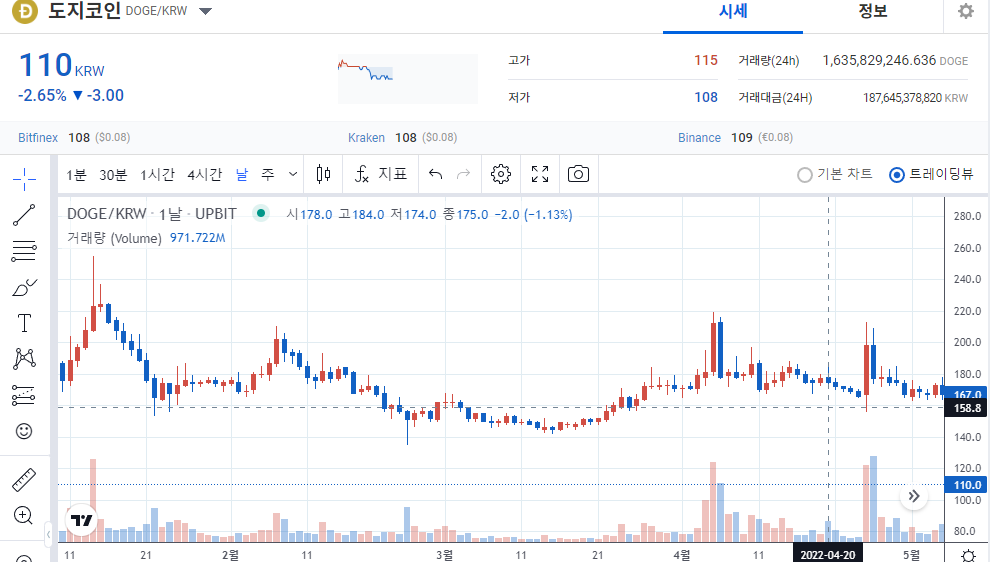Click the DOGE/KRW 1날 UPBIT chart title
The width and height of the screenshot is (990, 562).
[152, 214]
